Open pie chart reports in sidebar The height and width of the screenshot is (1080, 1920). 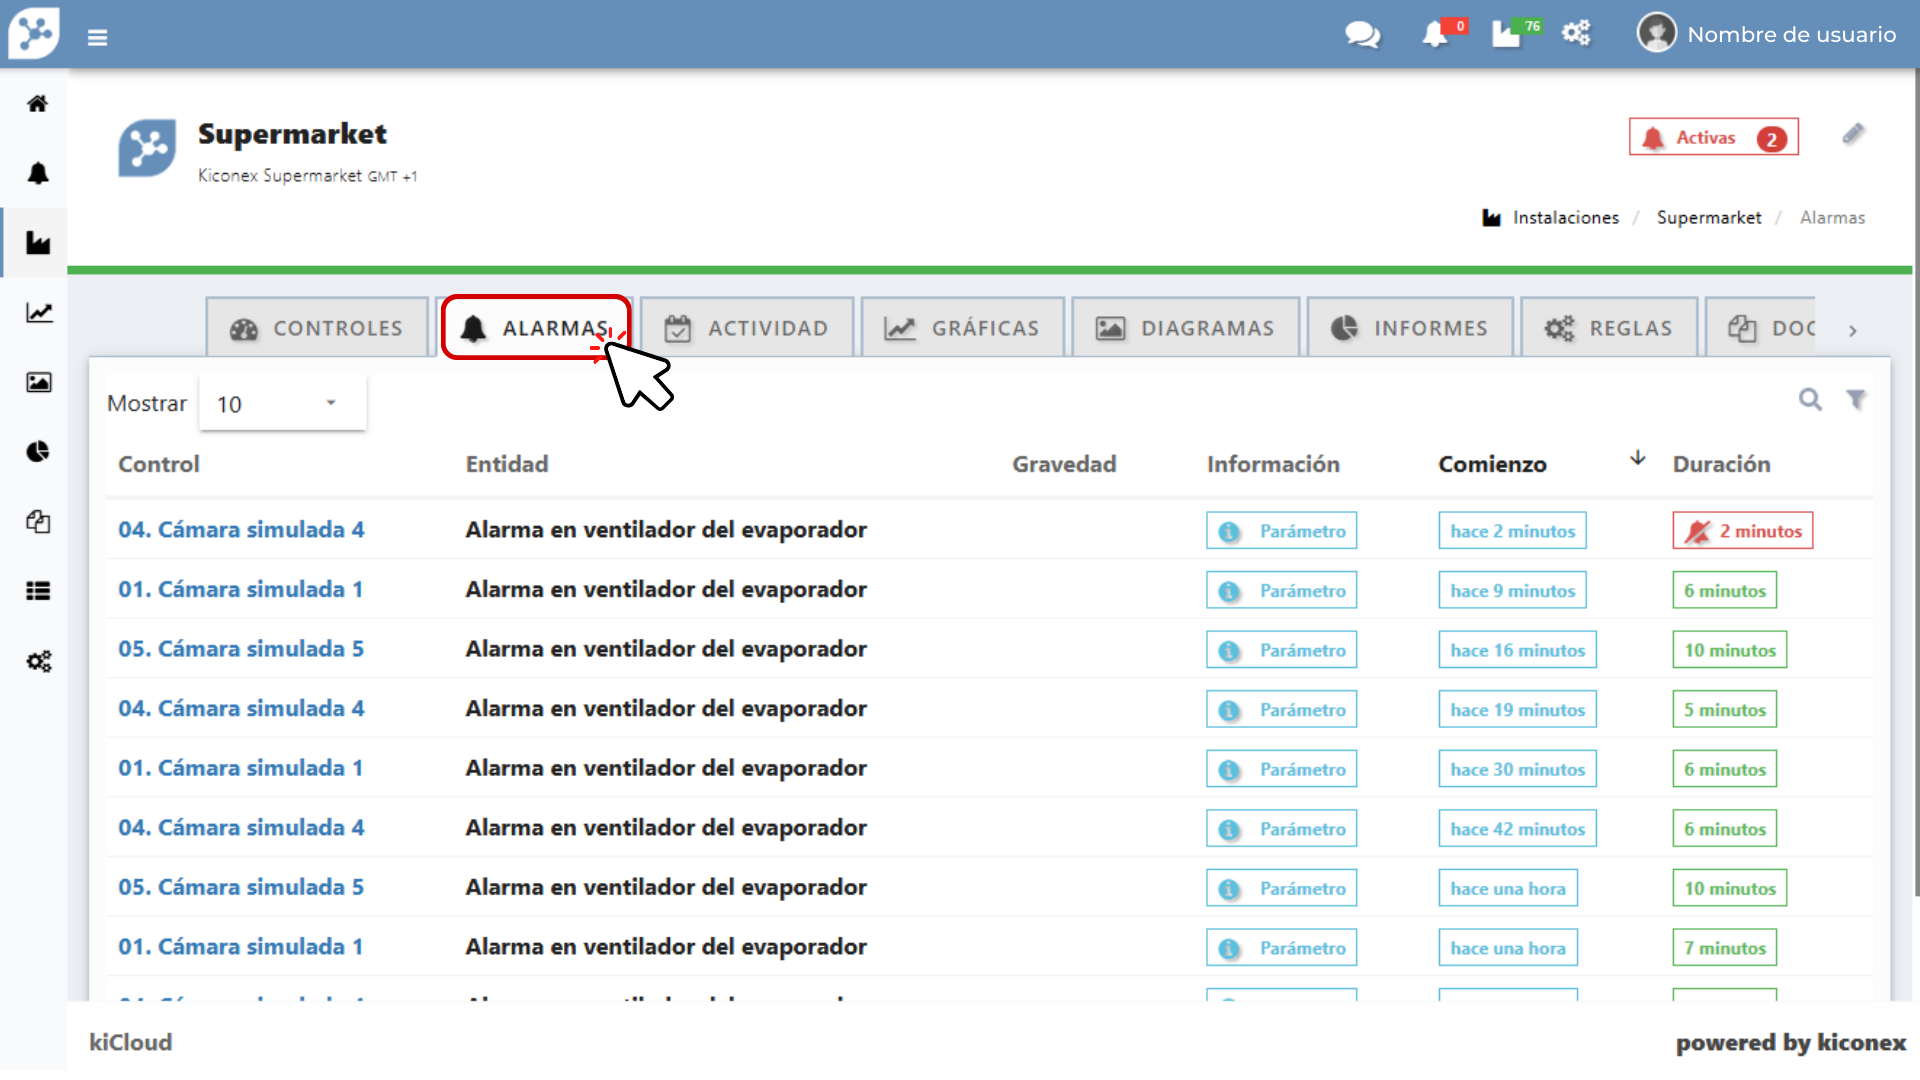point(38,451)
